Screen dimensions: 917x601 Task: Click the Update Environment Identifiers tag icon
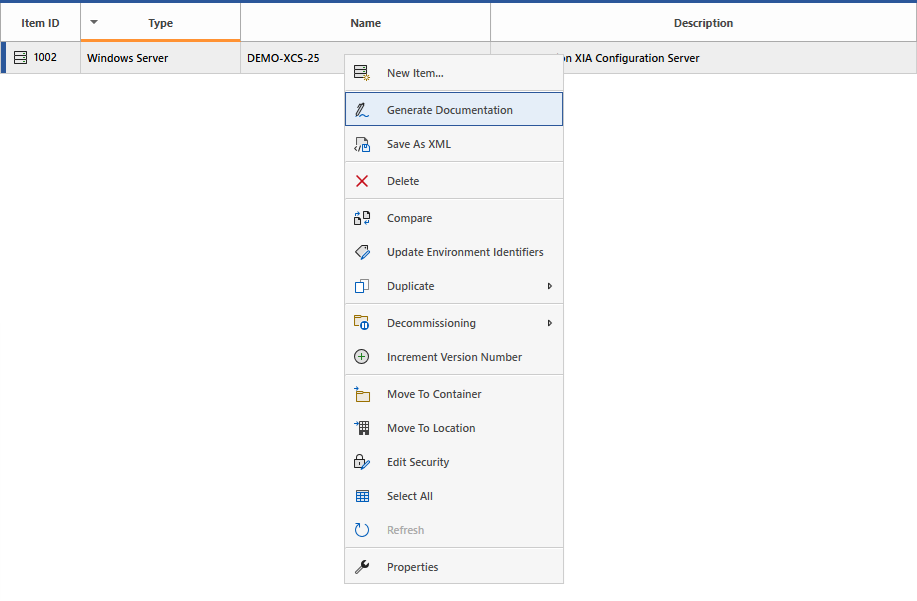point(362,252)
